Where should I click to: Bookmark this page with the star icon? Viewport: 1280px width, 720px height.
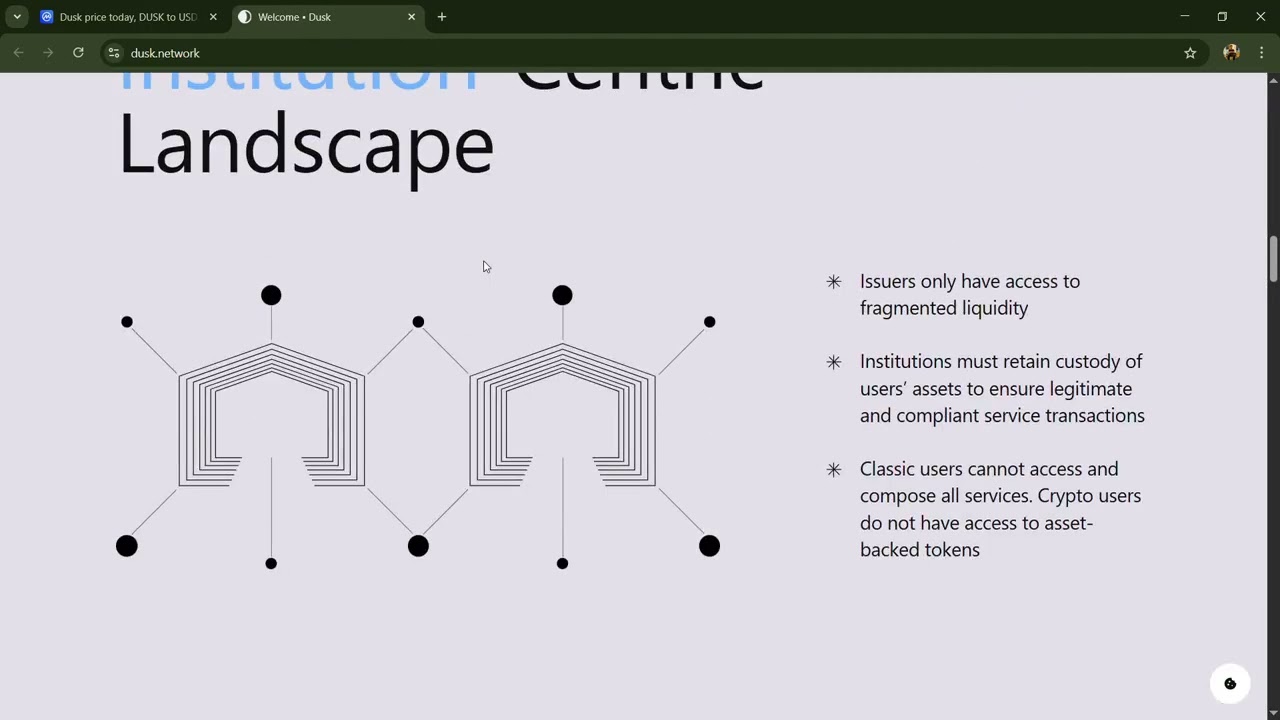coord(1190,53)
